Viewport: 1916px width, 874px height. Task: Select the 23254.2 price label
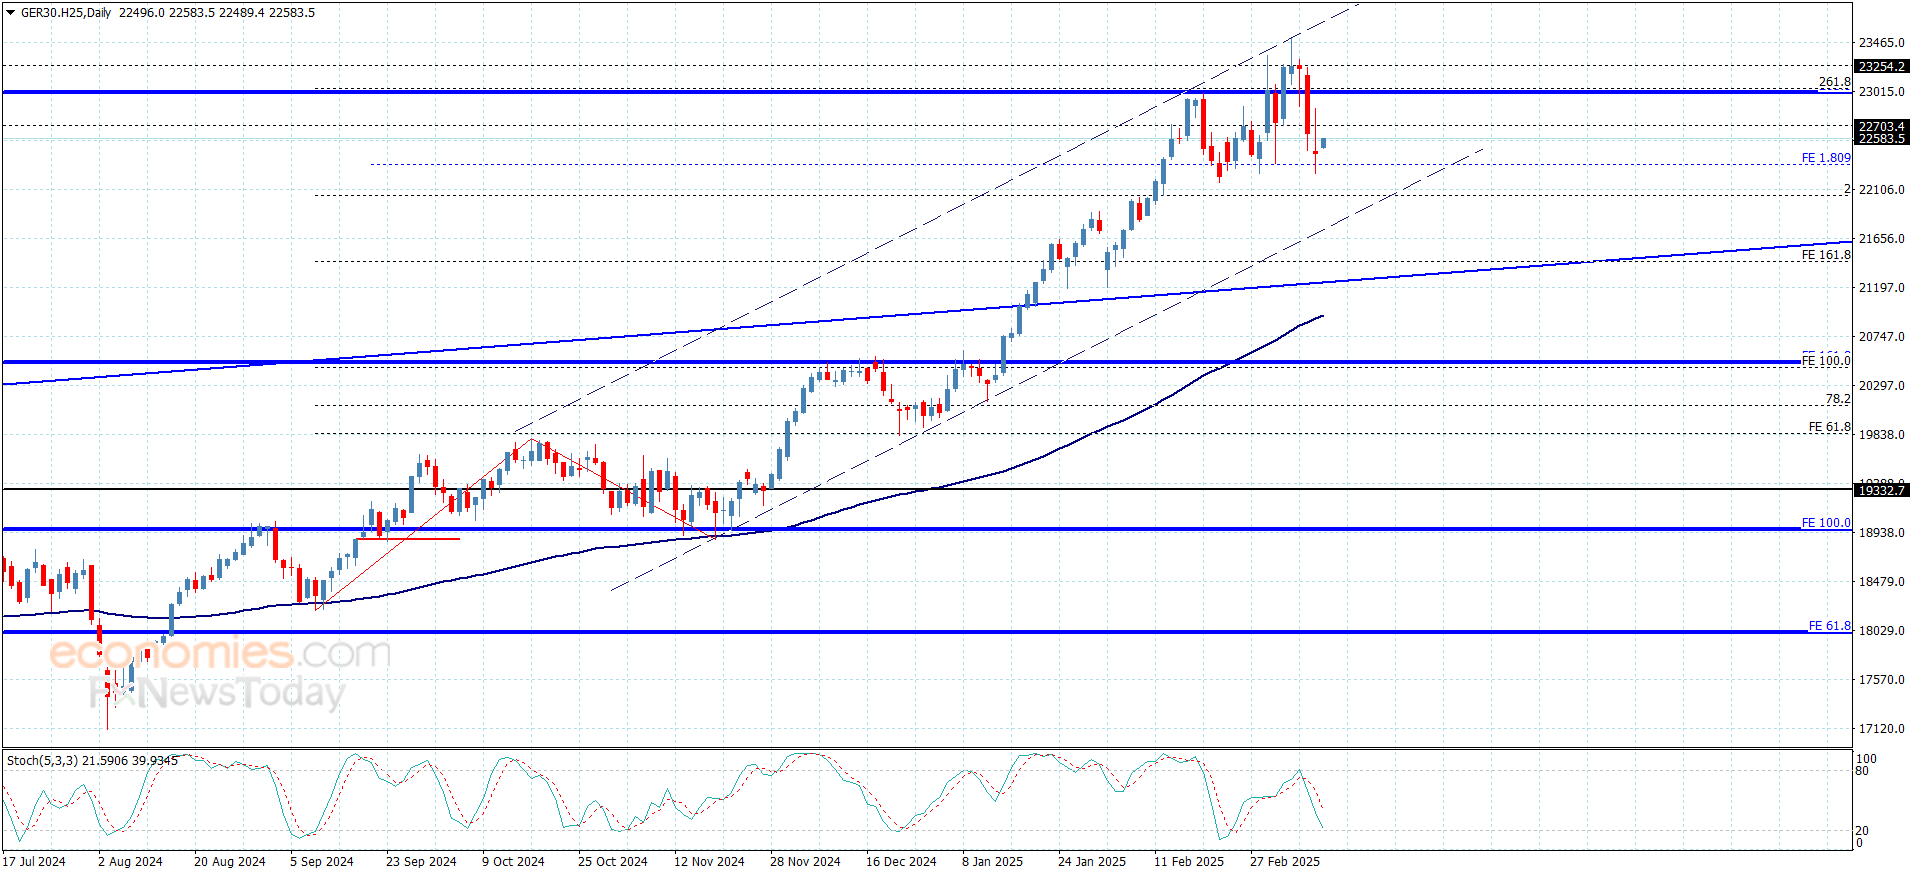tap(1881, 66)
